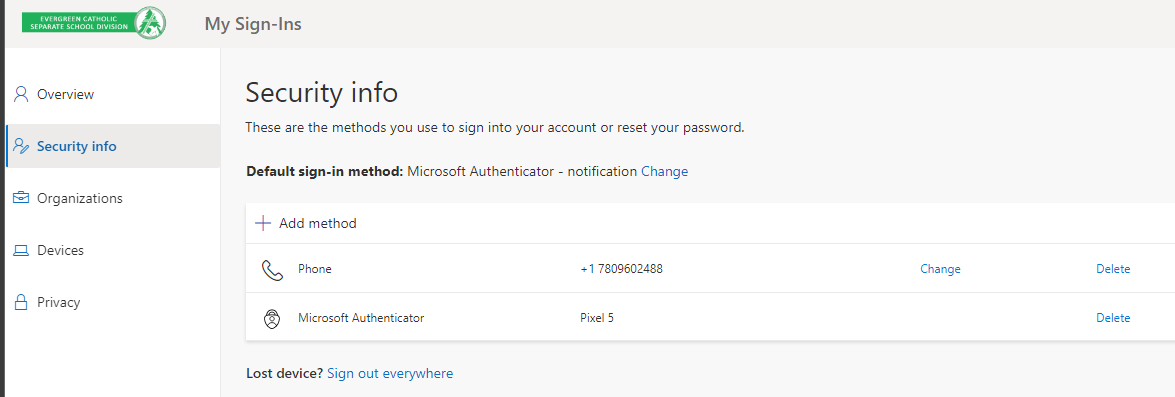Click the Microsoft Authenticator method label

[361, 318]
